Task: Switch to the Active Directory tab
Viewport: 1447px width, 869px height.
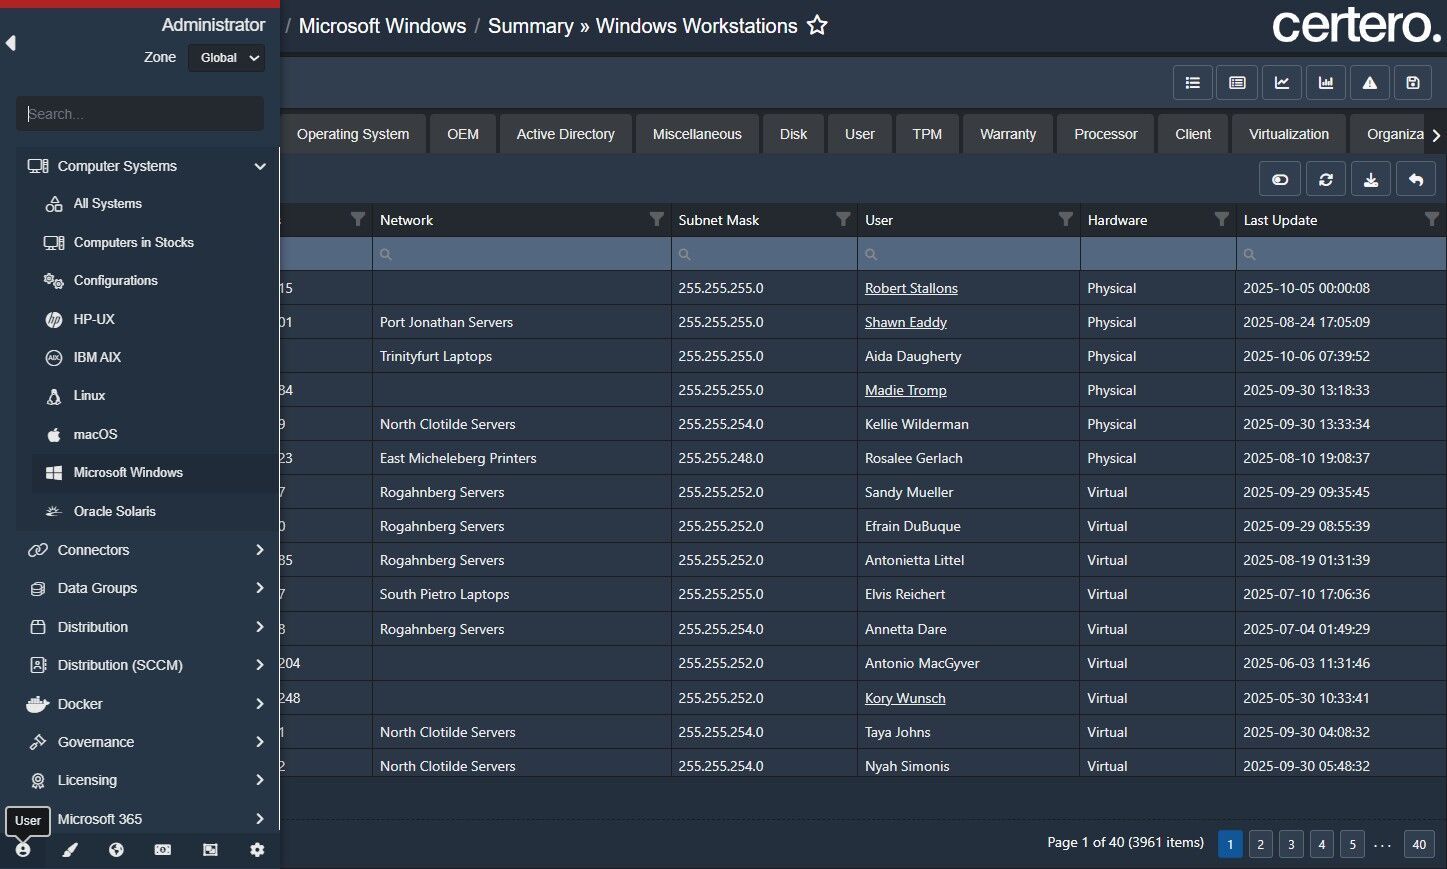Action: pyautogui.click(x=565, y=134)
